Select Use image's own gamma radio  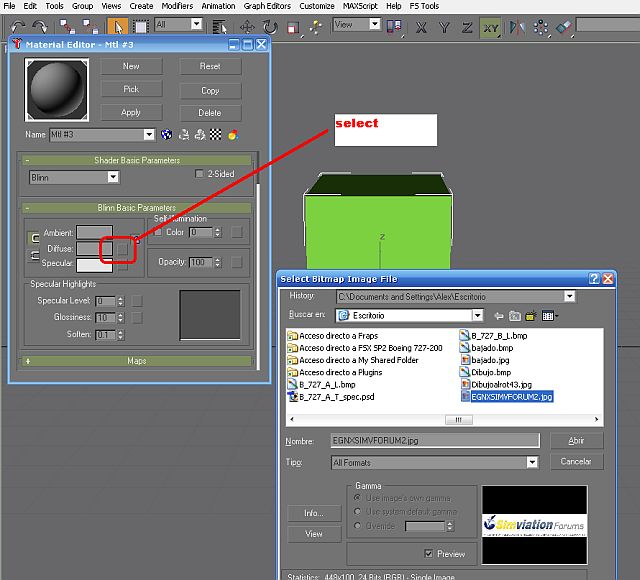(358, 498)
